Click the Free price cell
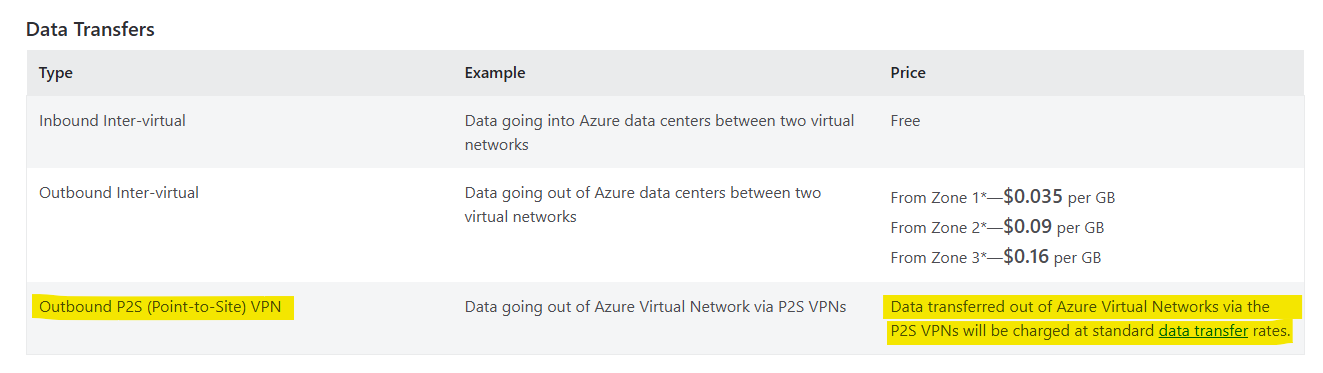The image size is (1323, 373). pyautogui.click(x=905, y=120)
